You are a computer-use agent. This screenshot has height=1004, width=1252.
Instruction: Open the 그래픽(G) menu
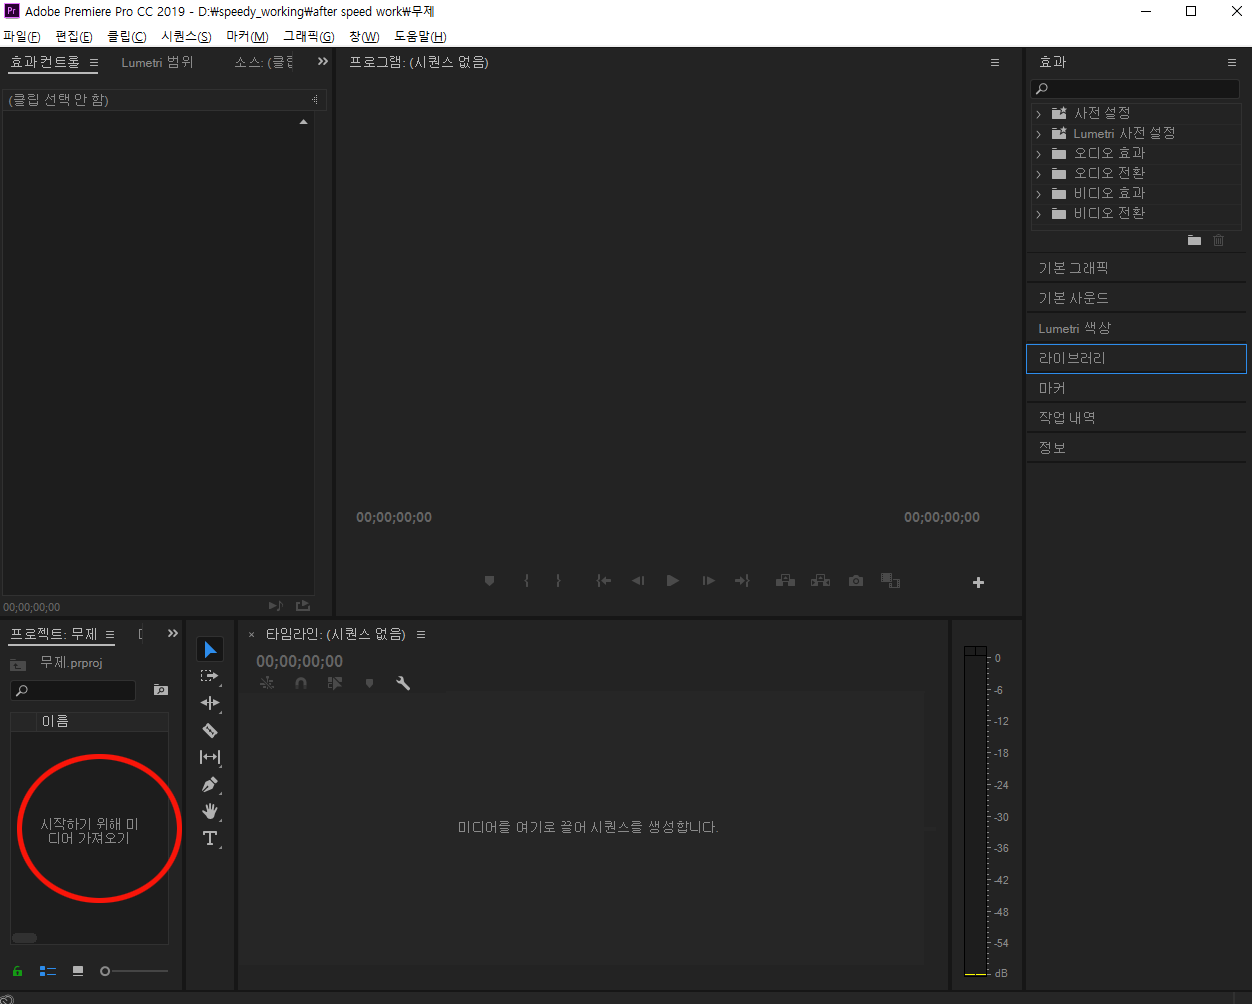308,37
